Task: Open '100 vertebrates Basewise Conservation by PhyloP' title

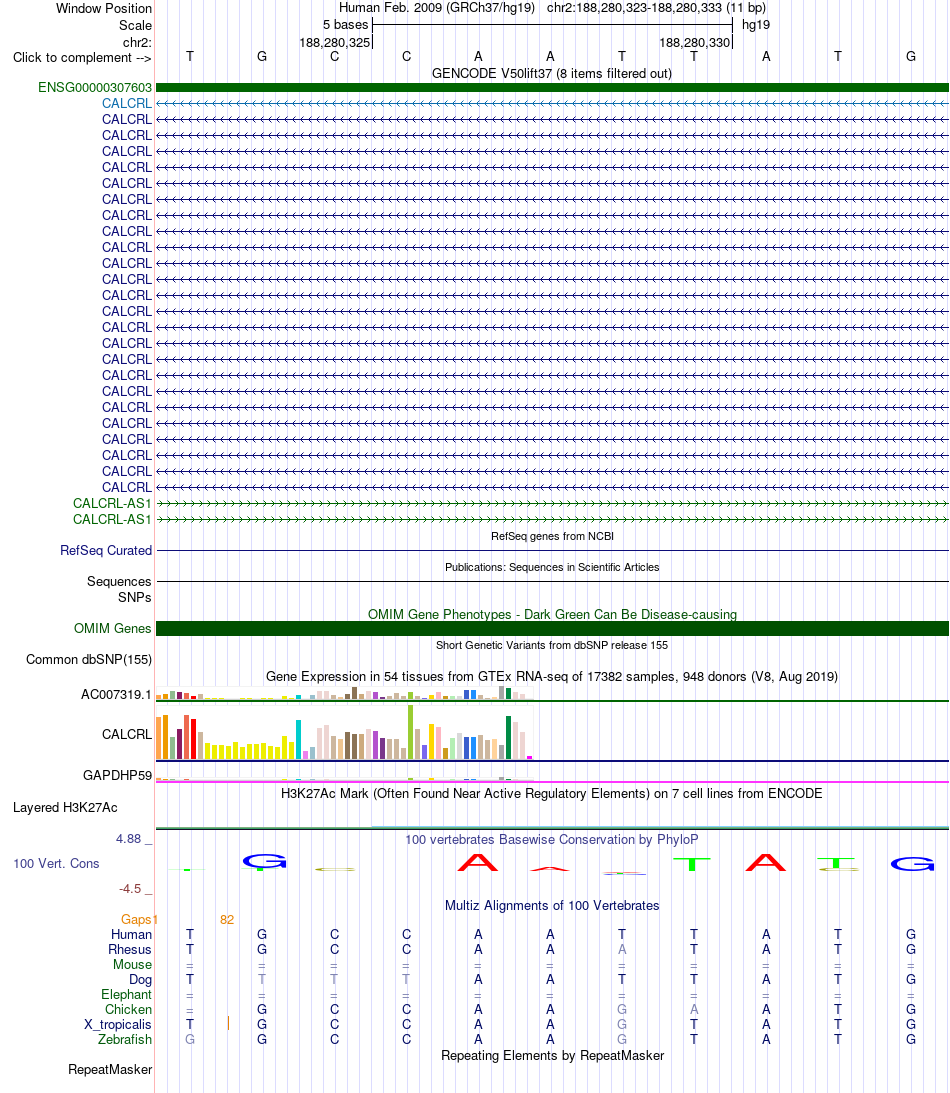Action: [551, 839]
